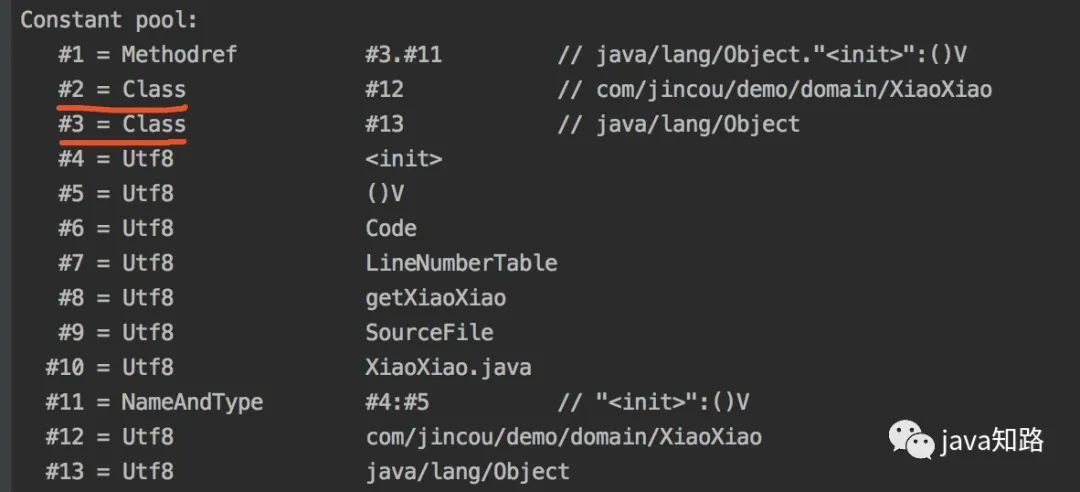1080x492 pixels.
Task: Click the underlined '#3 = Class' entry
Action: pyautogui.click(x=122, y=124)
